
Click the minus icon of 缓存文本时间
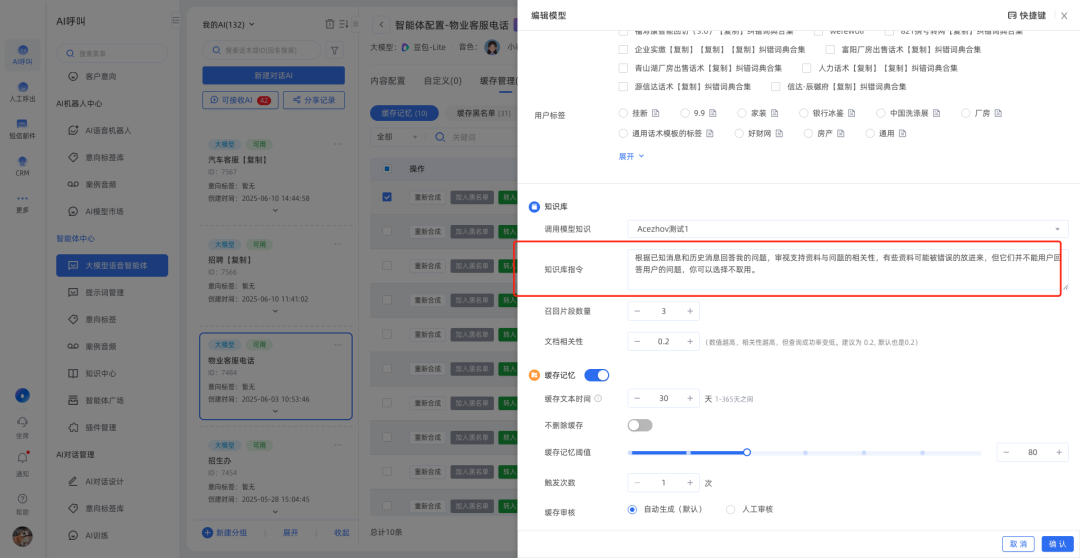(637, 398)
